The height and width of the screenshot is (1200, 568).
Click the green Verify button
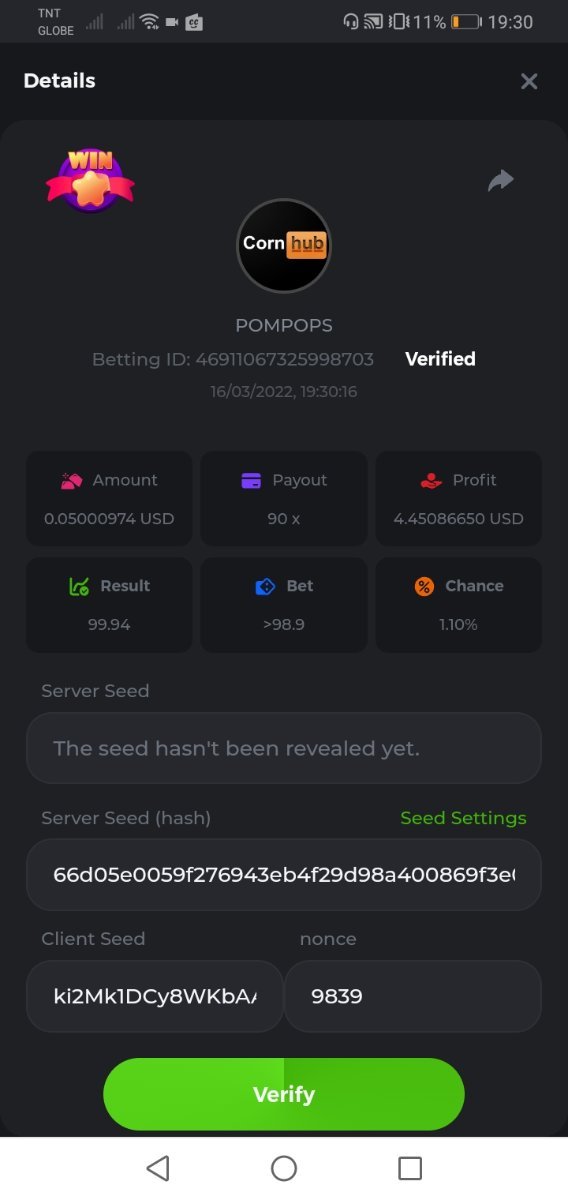click(284, 1094)
